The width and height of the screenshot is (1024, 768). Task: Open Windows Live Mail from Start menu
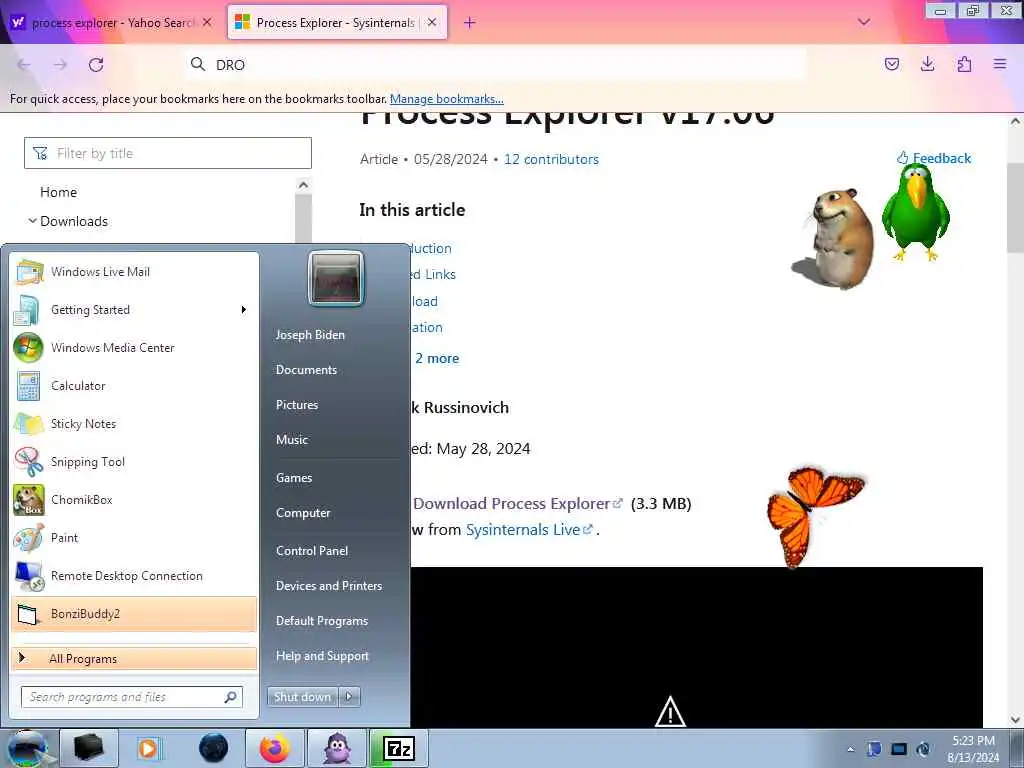(135, 272)
